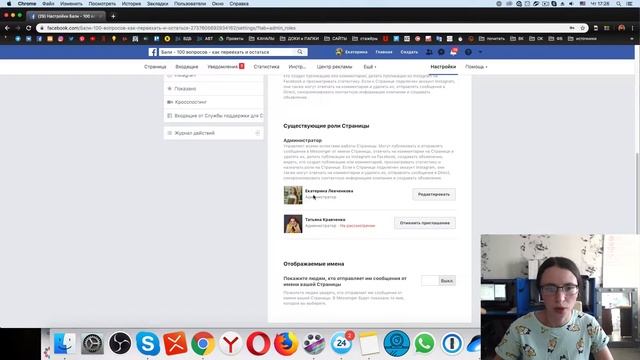
Task: Launch OBS from the dock
Action: point(120,343)
